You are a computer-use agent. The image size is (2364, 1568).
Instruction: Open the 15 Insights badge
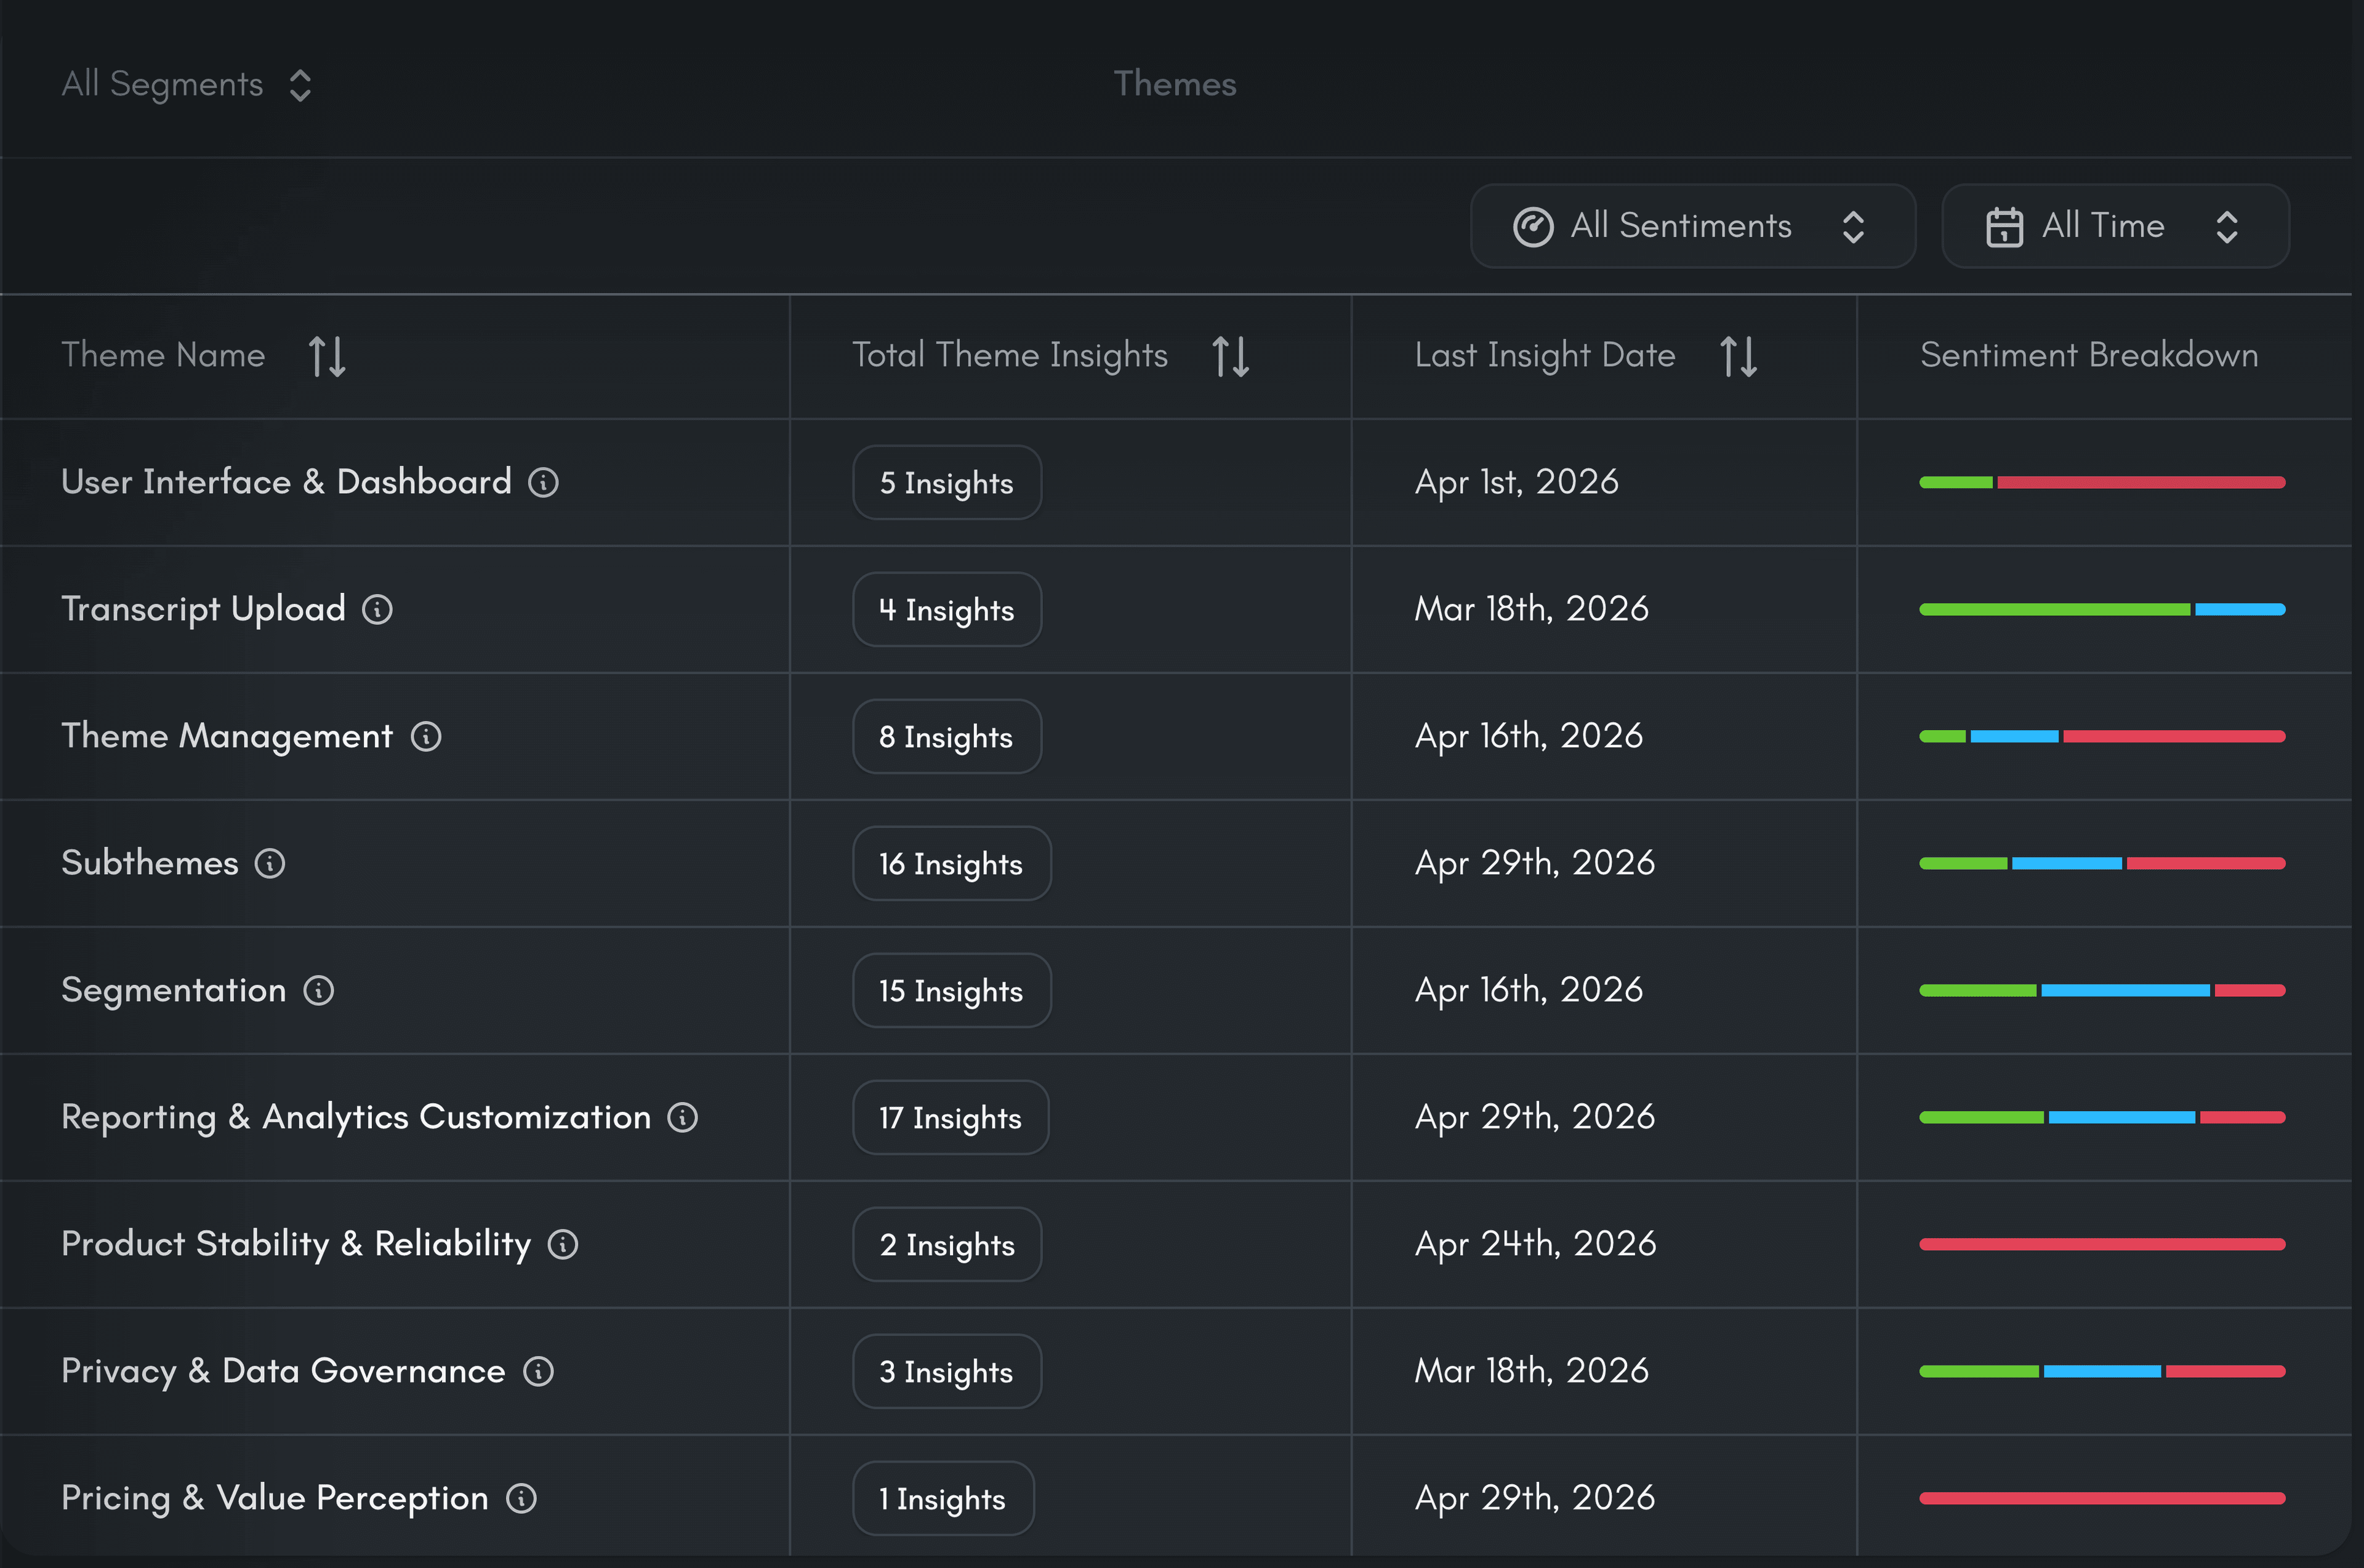click(x=952, y=991)
